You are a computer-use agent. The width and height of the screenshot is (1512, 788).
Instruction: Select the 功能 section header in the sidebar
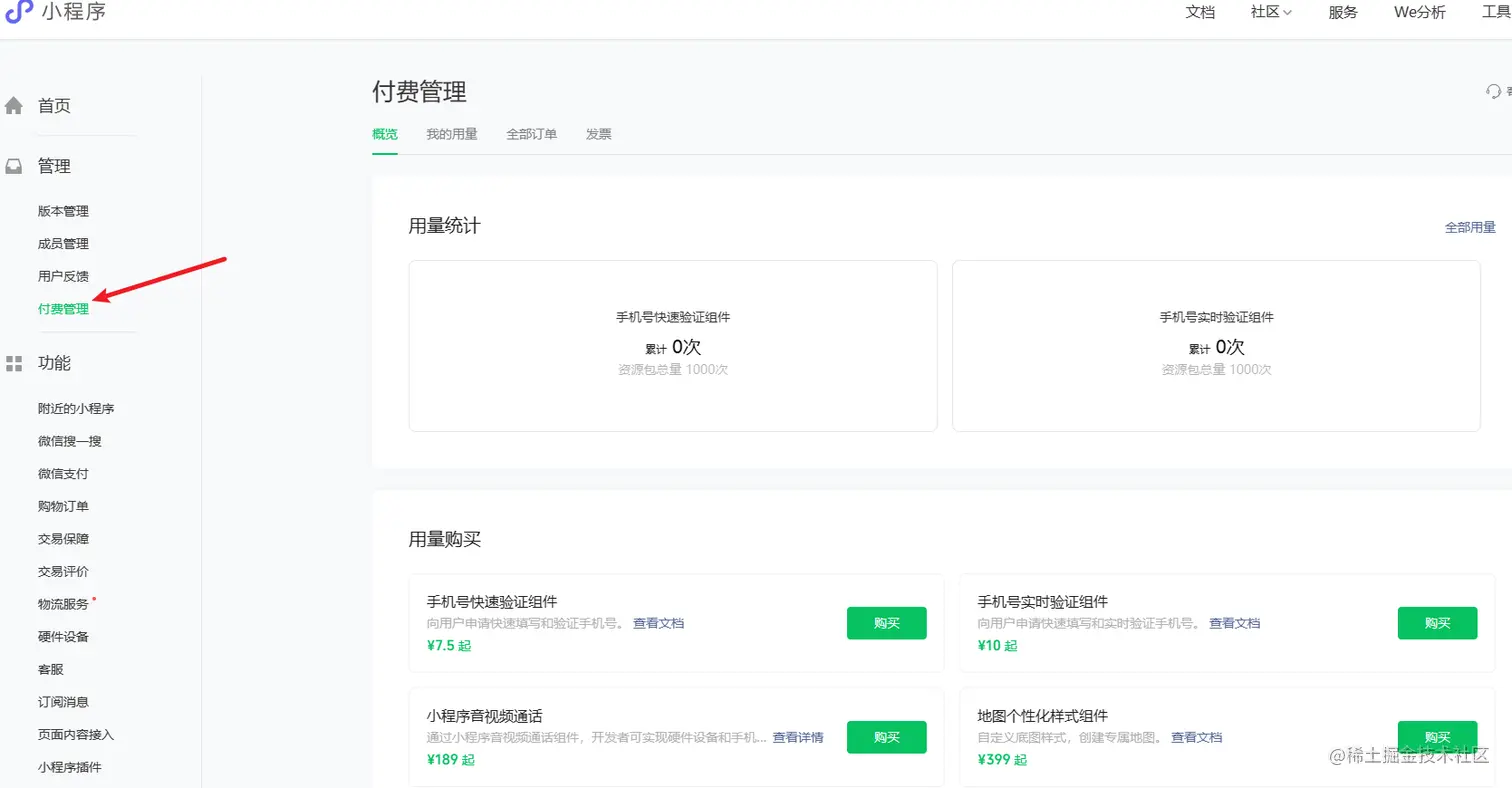click(x=54, y=363)
